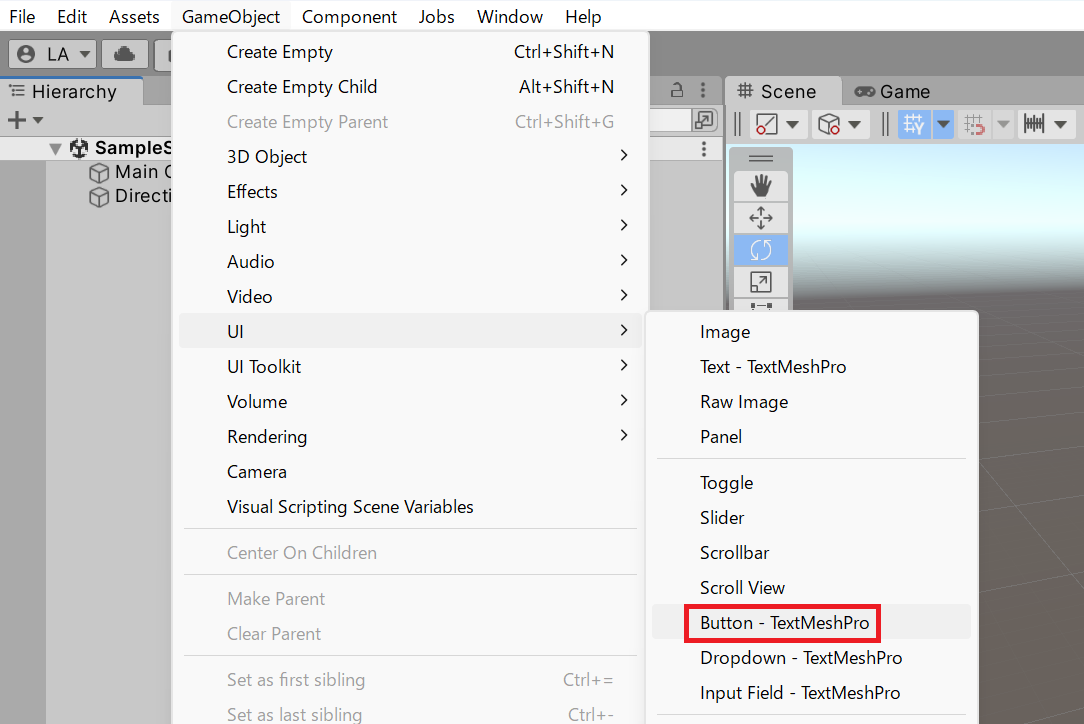Choose Scroll View from the UI submenu
Viewport: 1084px width, 724px height.
click(743, 587)
